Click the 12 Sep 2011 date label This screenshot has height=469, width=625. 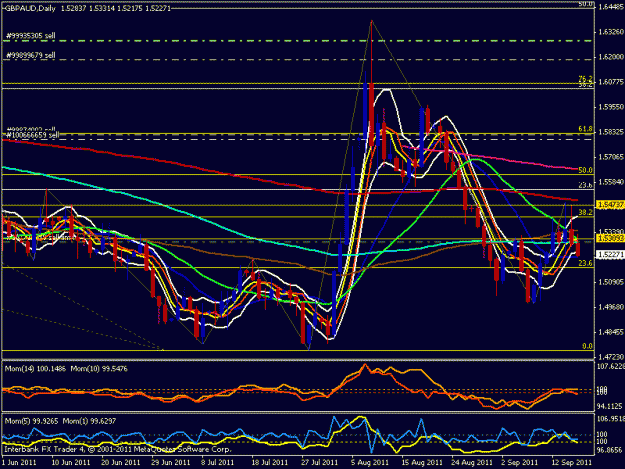tap(572, 463)
